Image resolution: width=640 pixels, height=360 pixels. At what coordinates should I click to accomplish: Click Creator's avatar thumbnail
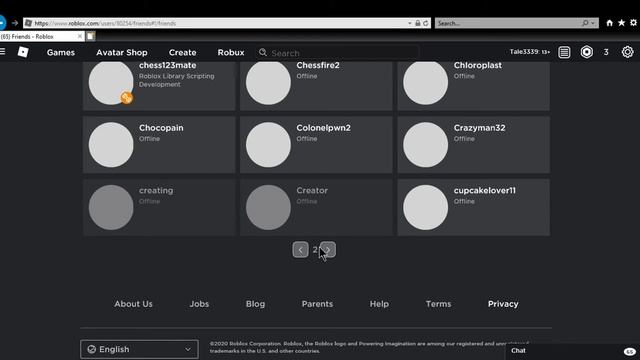268,207
